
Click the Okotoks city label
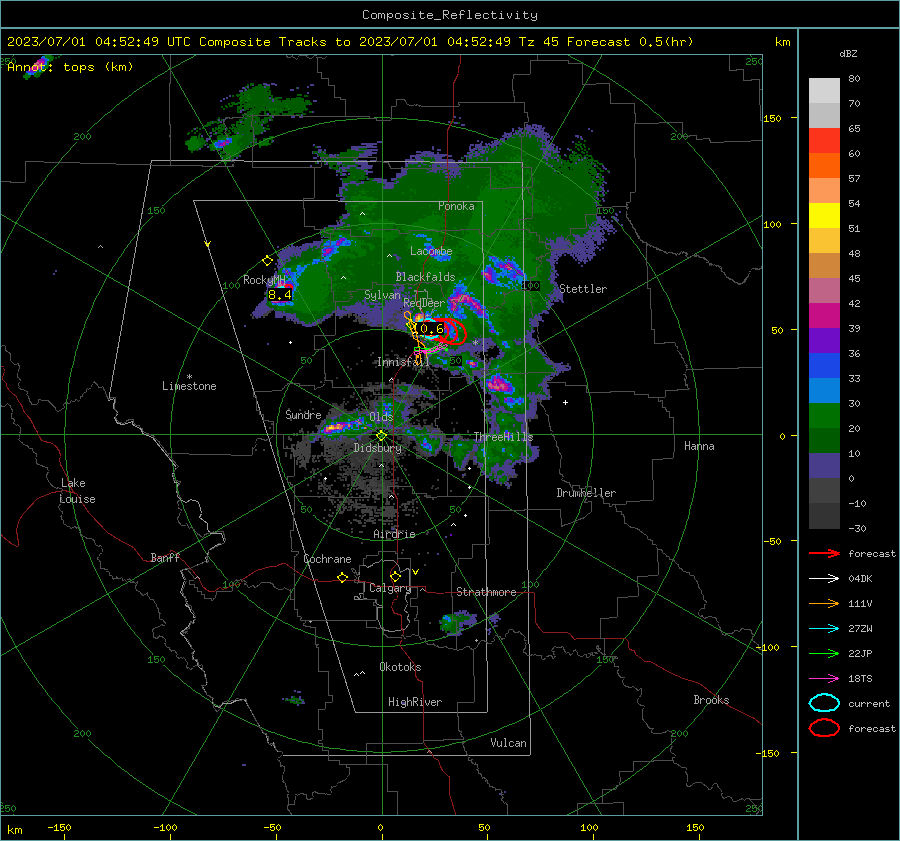pyautogui.click(x=400, y=667)
